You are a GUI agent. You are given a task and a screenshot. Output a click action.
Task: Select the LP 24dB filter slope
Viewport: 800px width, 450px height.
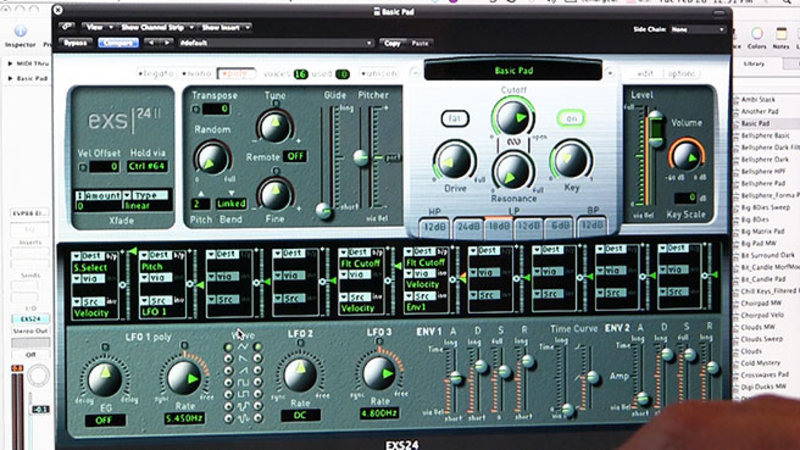(x=468, y=227)
